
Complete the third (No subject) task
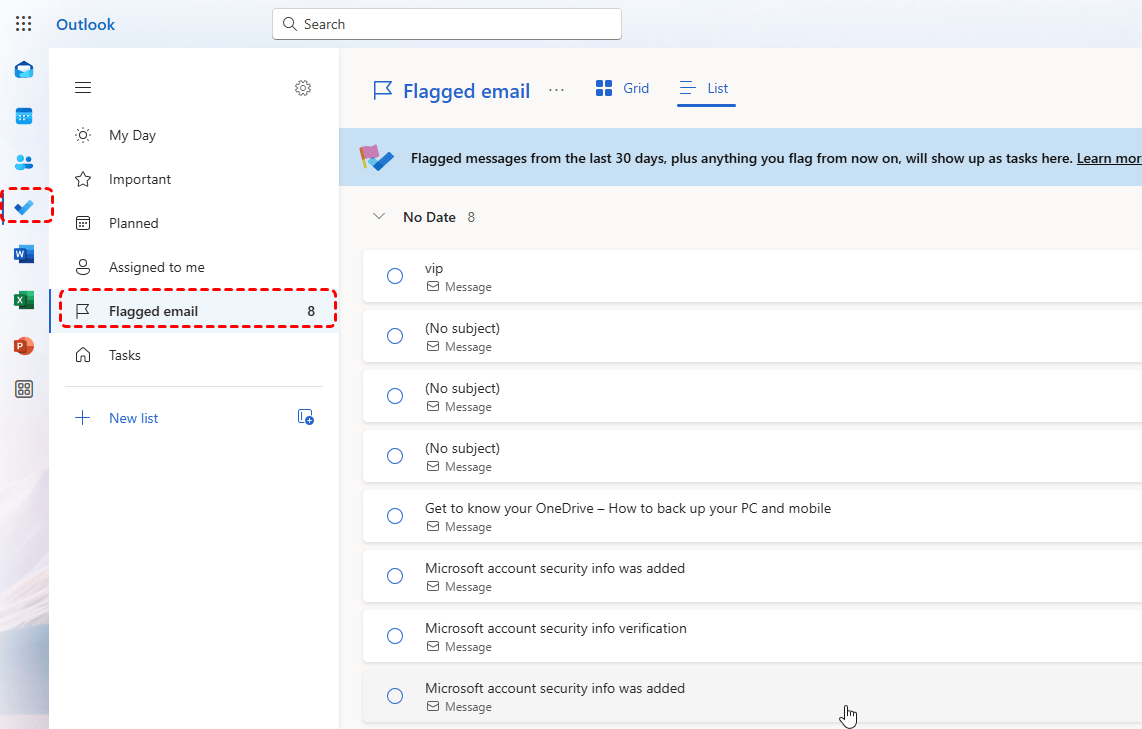pyautogui.click(x=395, y=456)
